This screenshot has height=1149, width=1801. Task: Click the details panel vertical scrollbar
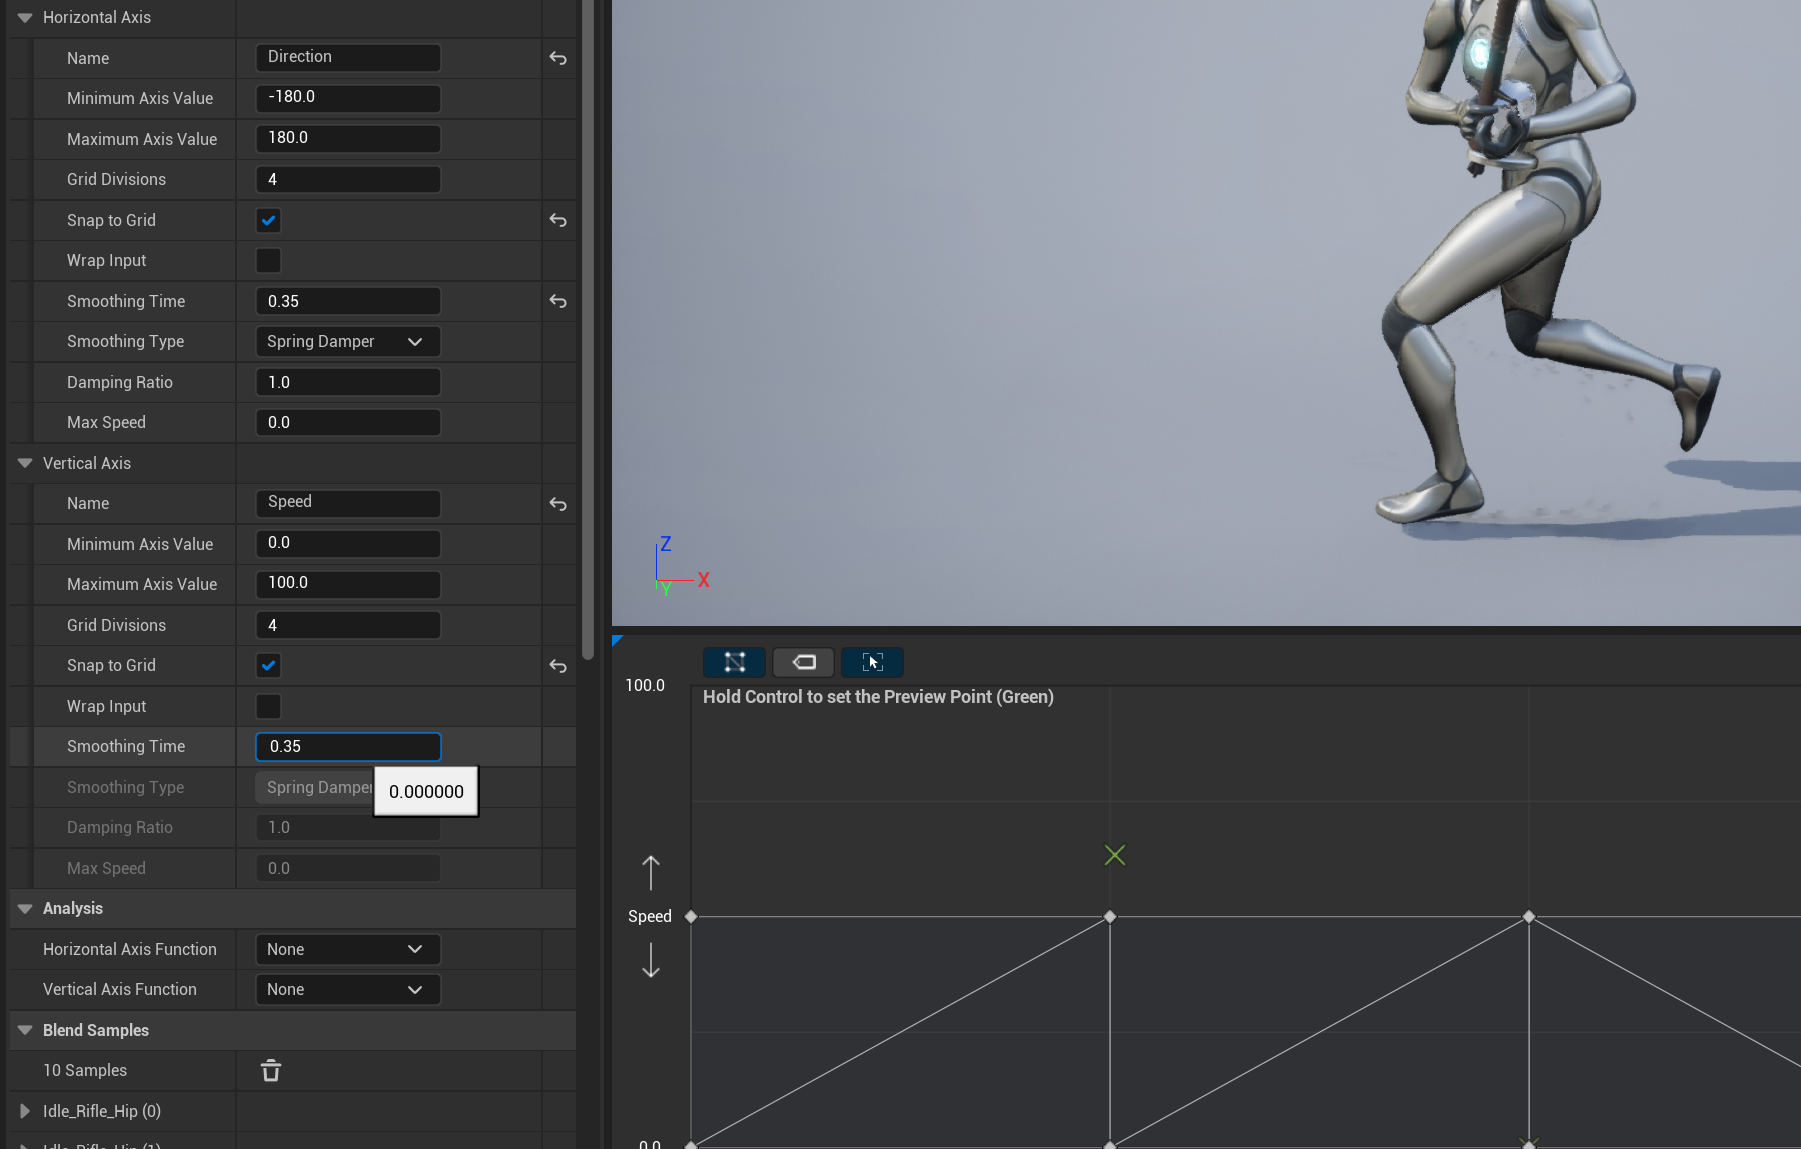(588, 330)
